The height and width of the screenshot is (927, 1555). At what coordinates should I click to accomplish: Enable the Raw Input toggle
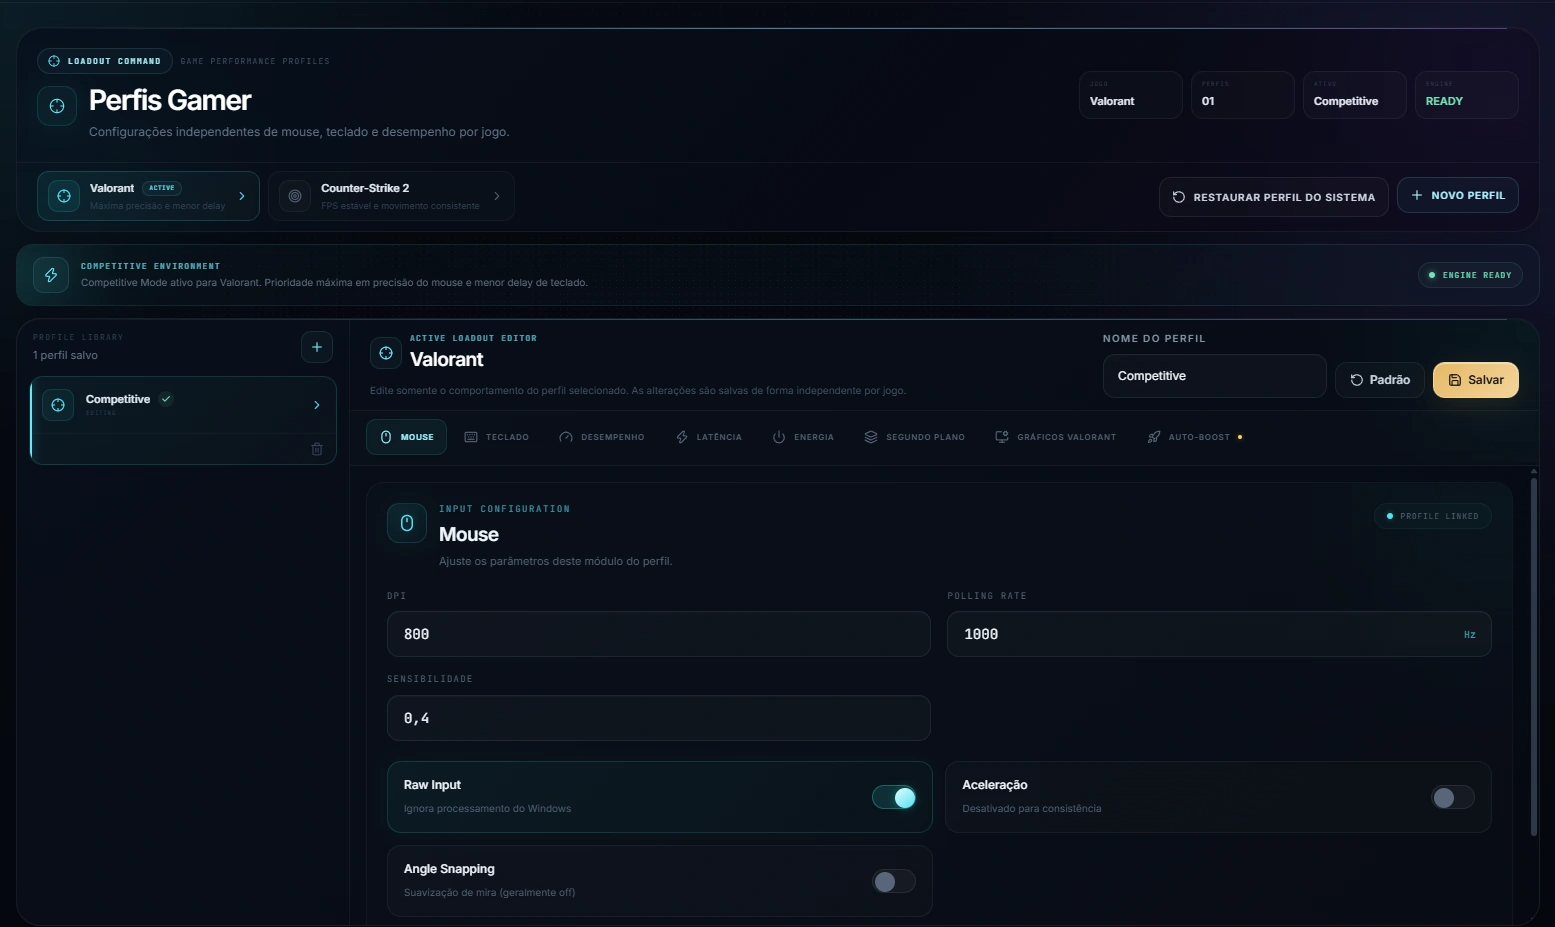[894, 797]
